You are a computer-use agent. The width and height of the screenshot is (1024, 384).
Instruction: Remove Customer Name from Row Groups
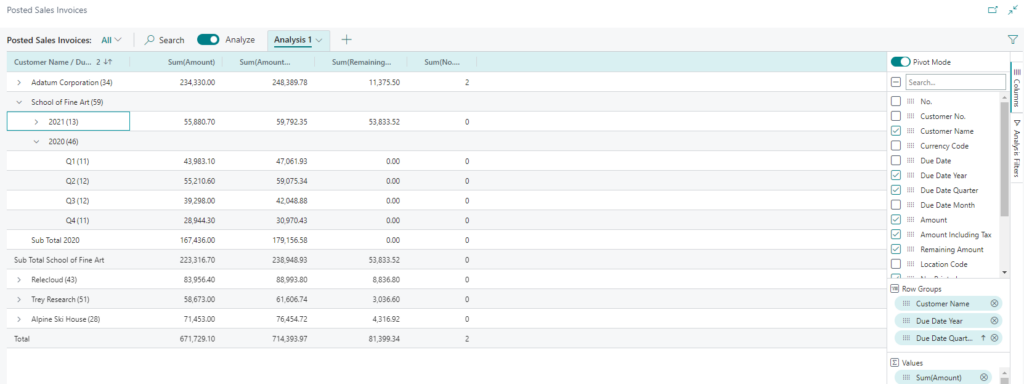click(x=994, y=304)
